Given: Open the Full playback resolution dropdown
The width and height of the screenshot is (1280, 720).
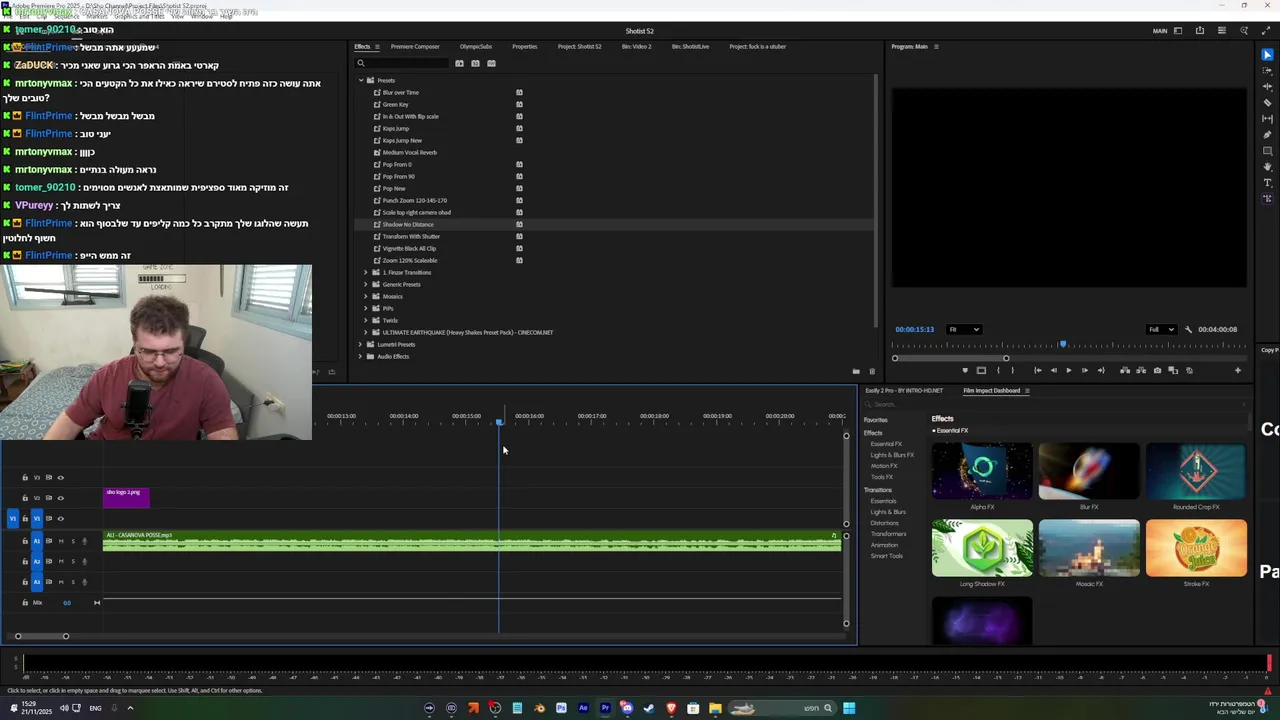Looking at the screenshot, I should pos(1162,329).
